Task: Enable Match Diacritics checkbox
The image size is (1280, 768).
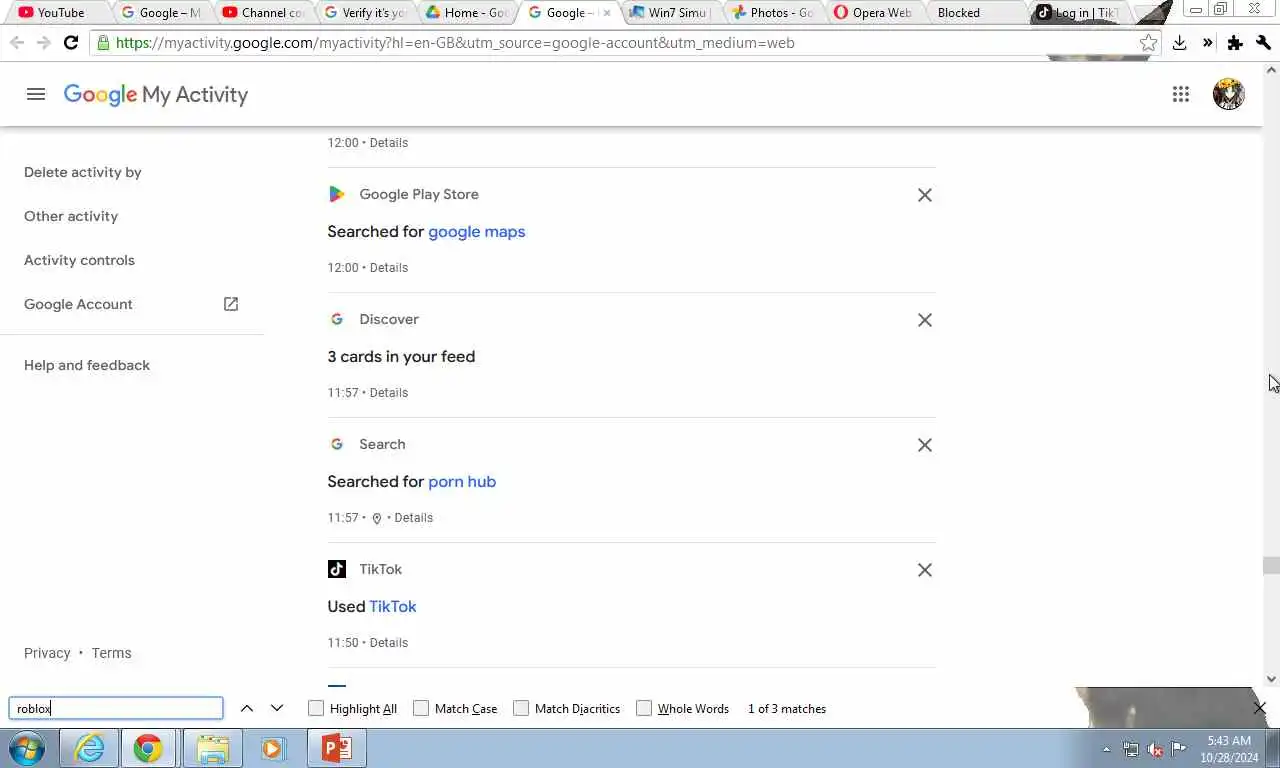Action: click(521, 708)
